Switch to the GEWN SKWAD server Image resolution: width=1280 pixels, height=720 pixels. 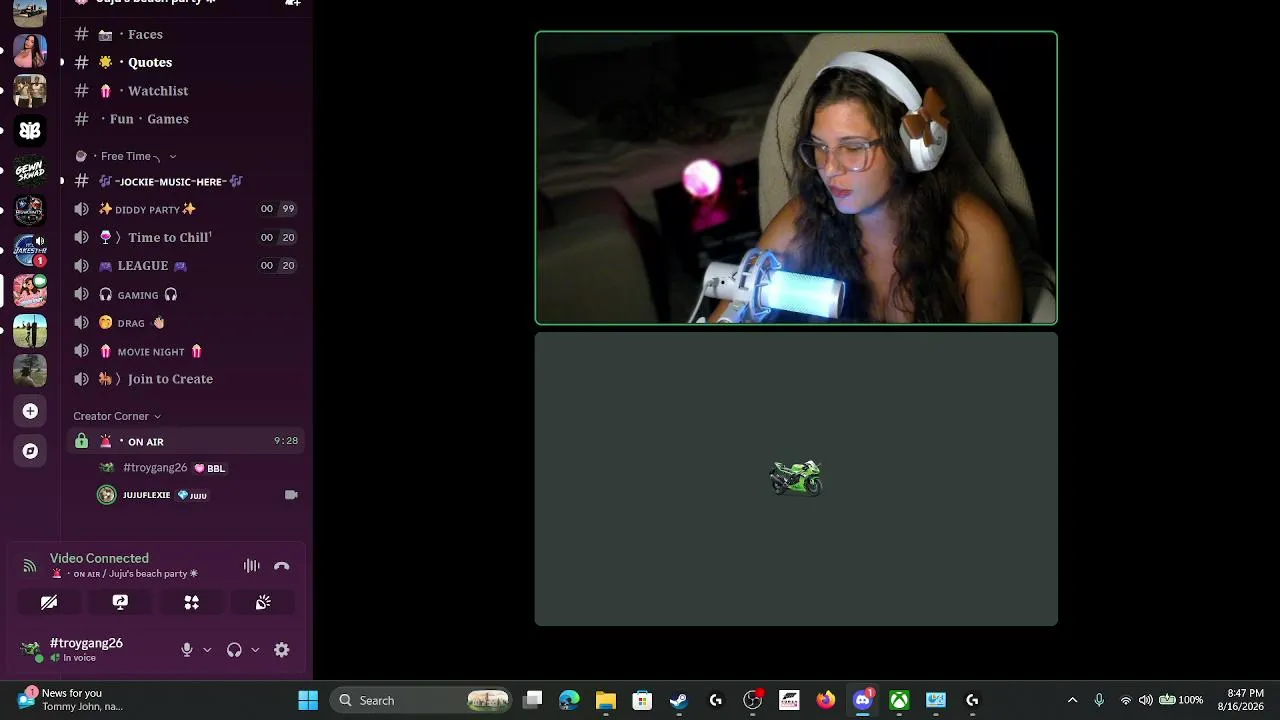tap(30, 171)
